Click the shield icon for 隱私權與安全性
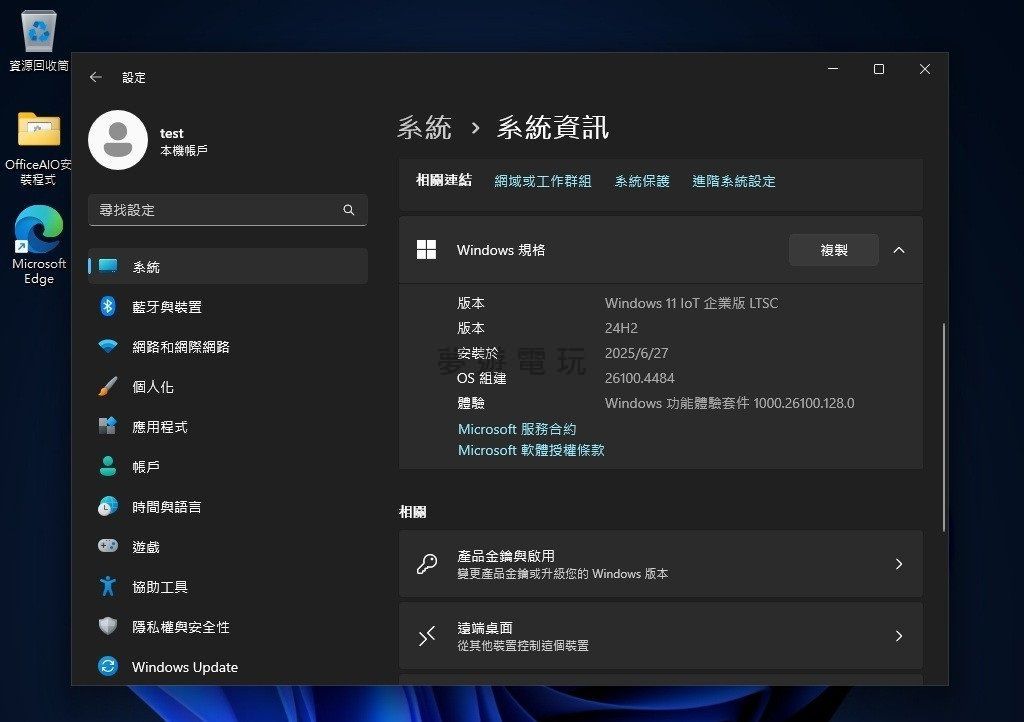This screenshot has height=722, width=1024. coord(108,626)
